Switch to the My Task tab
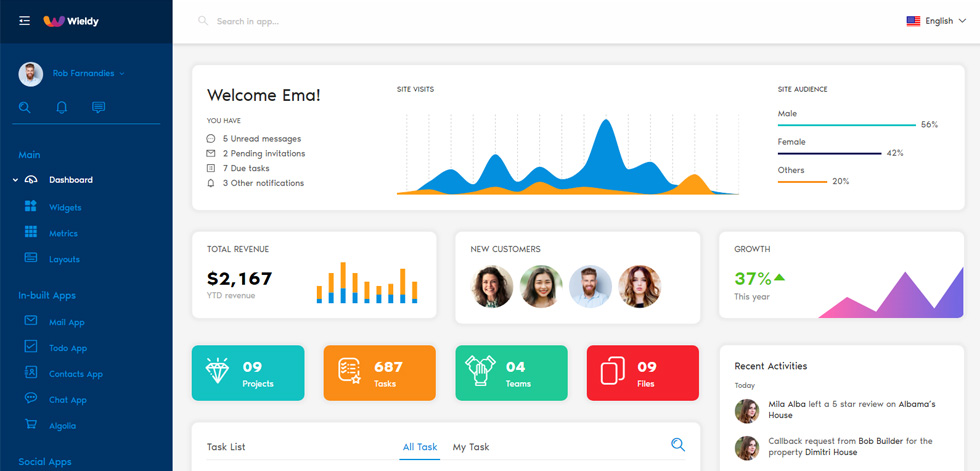The width and height of the screenshot is (980, 471). click(x=471, y=447)
